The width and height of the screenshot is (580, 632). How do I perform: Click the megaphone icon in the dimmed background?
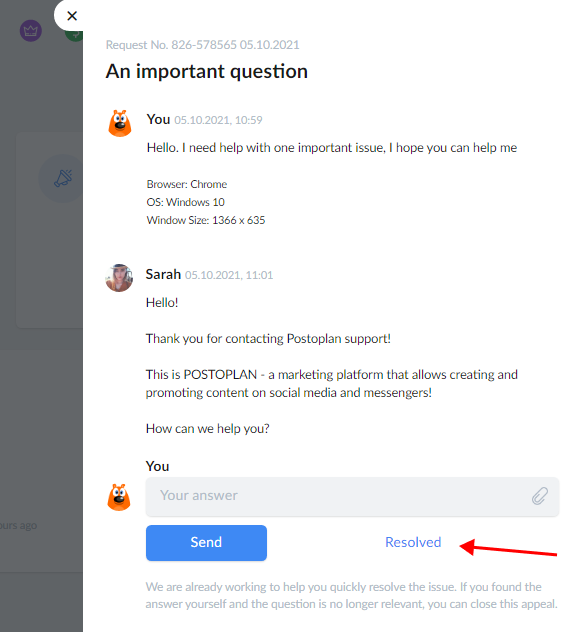tap(63, 178)
